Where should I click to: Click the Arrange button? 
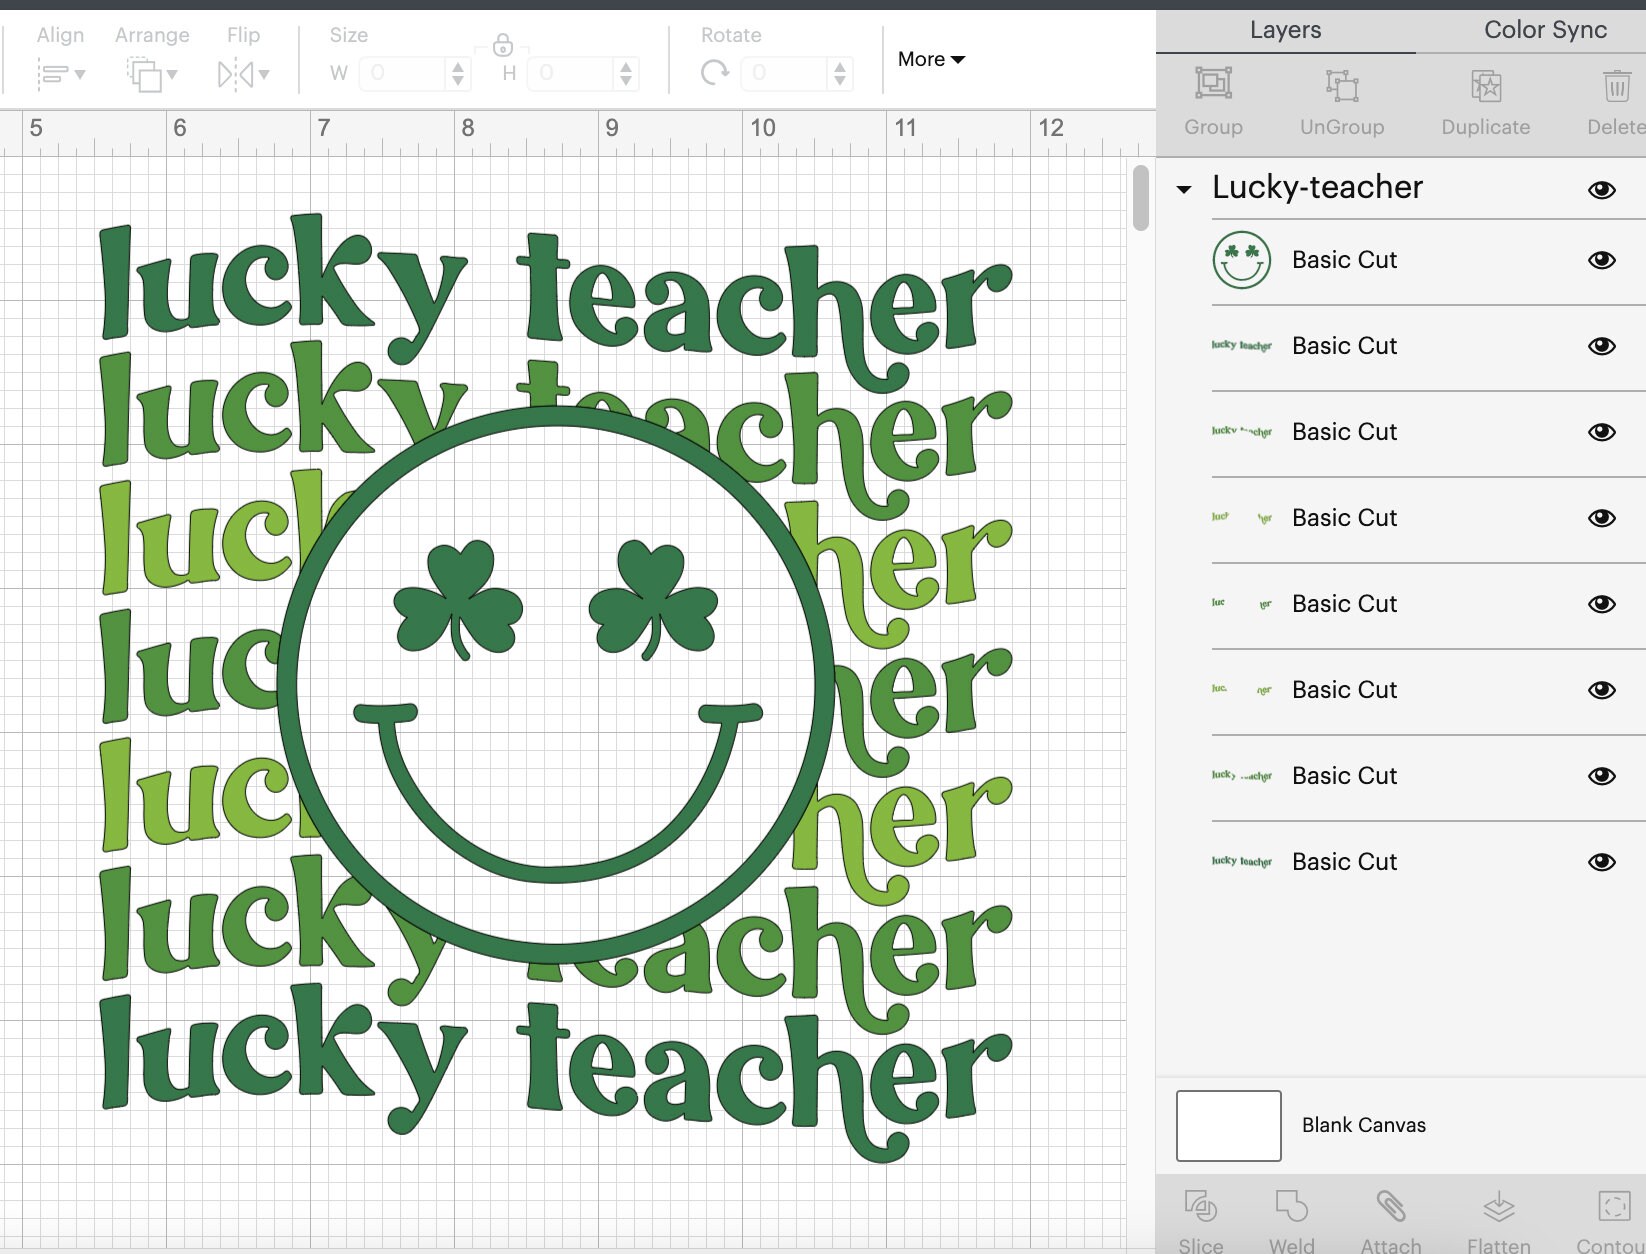point(151,74)
